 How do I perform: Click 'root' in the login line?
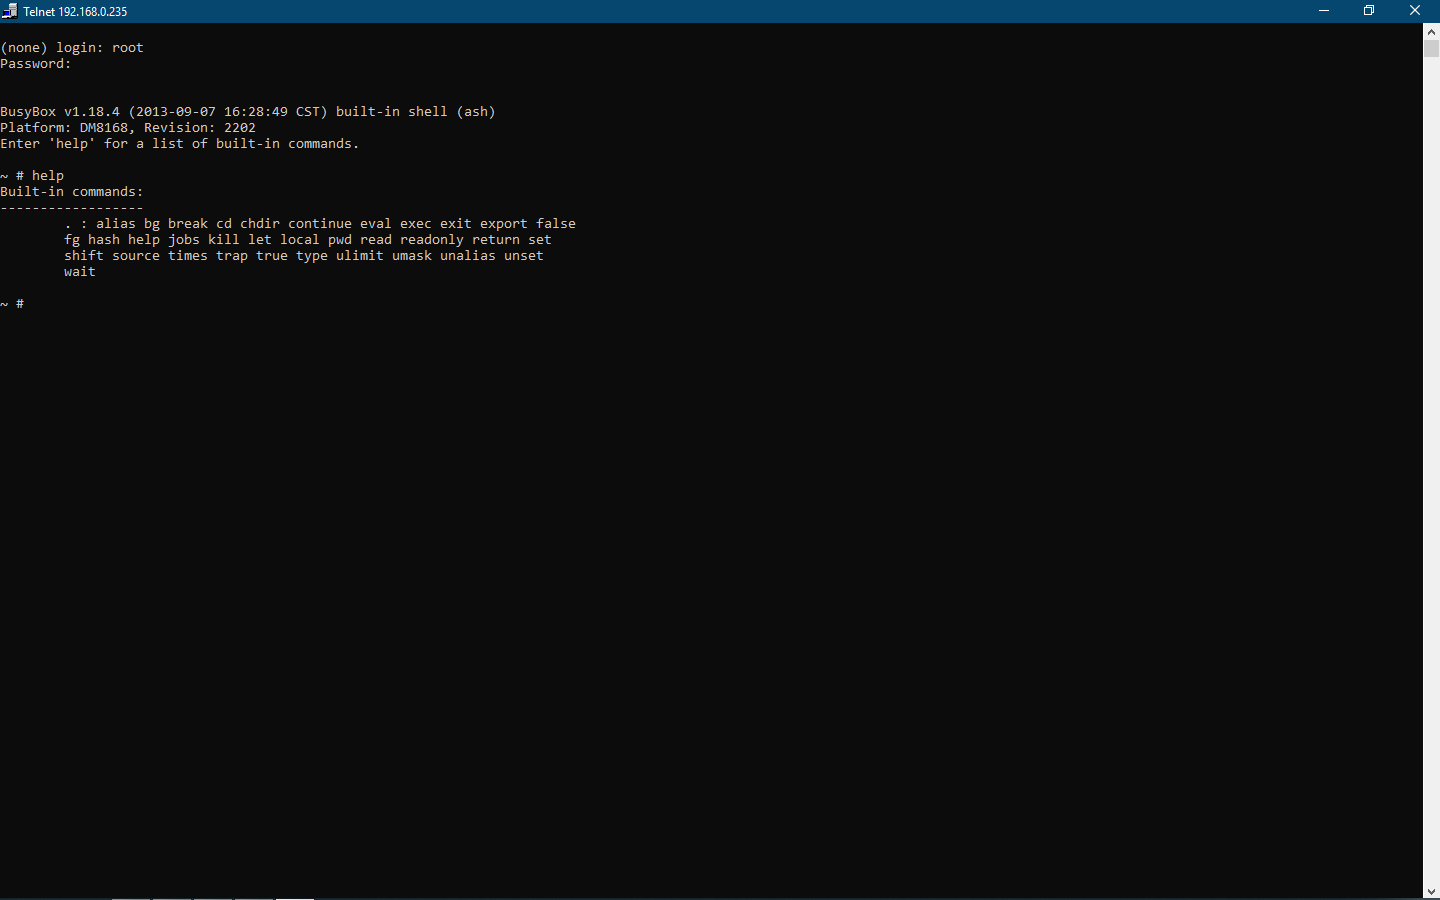coord(128,48)
